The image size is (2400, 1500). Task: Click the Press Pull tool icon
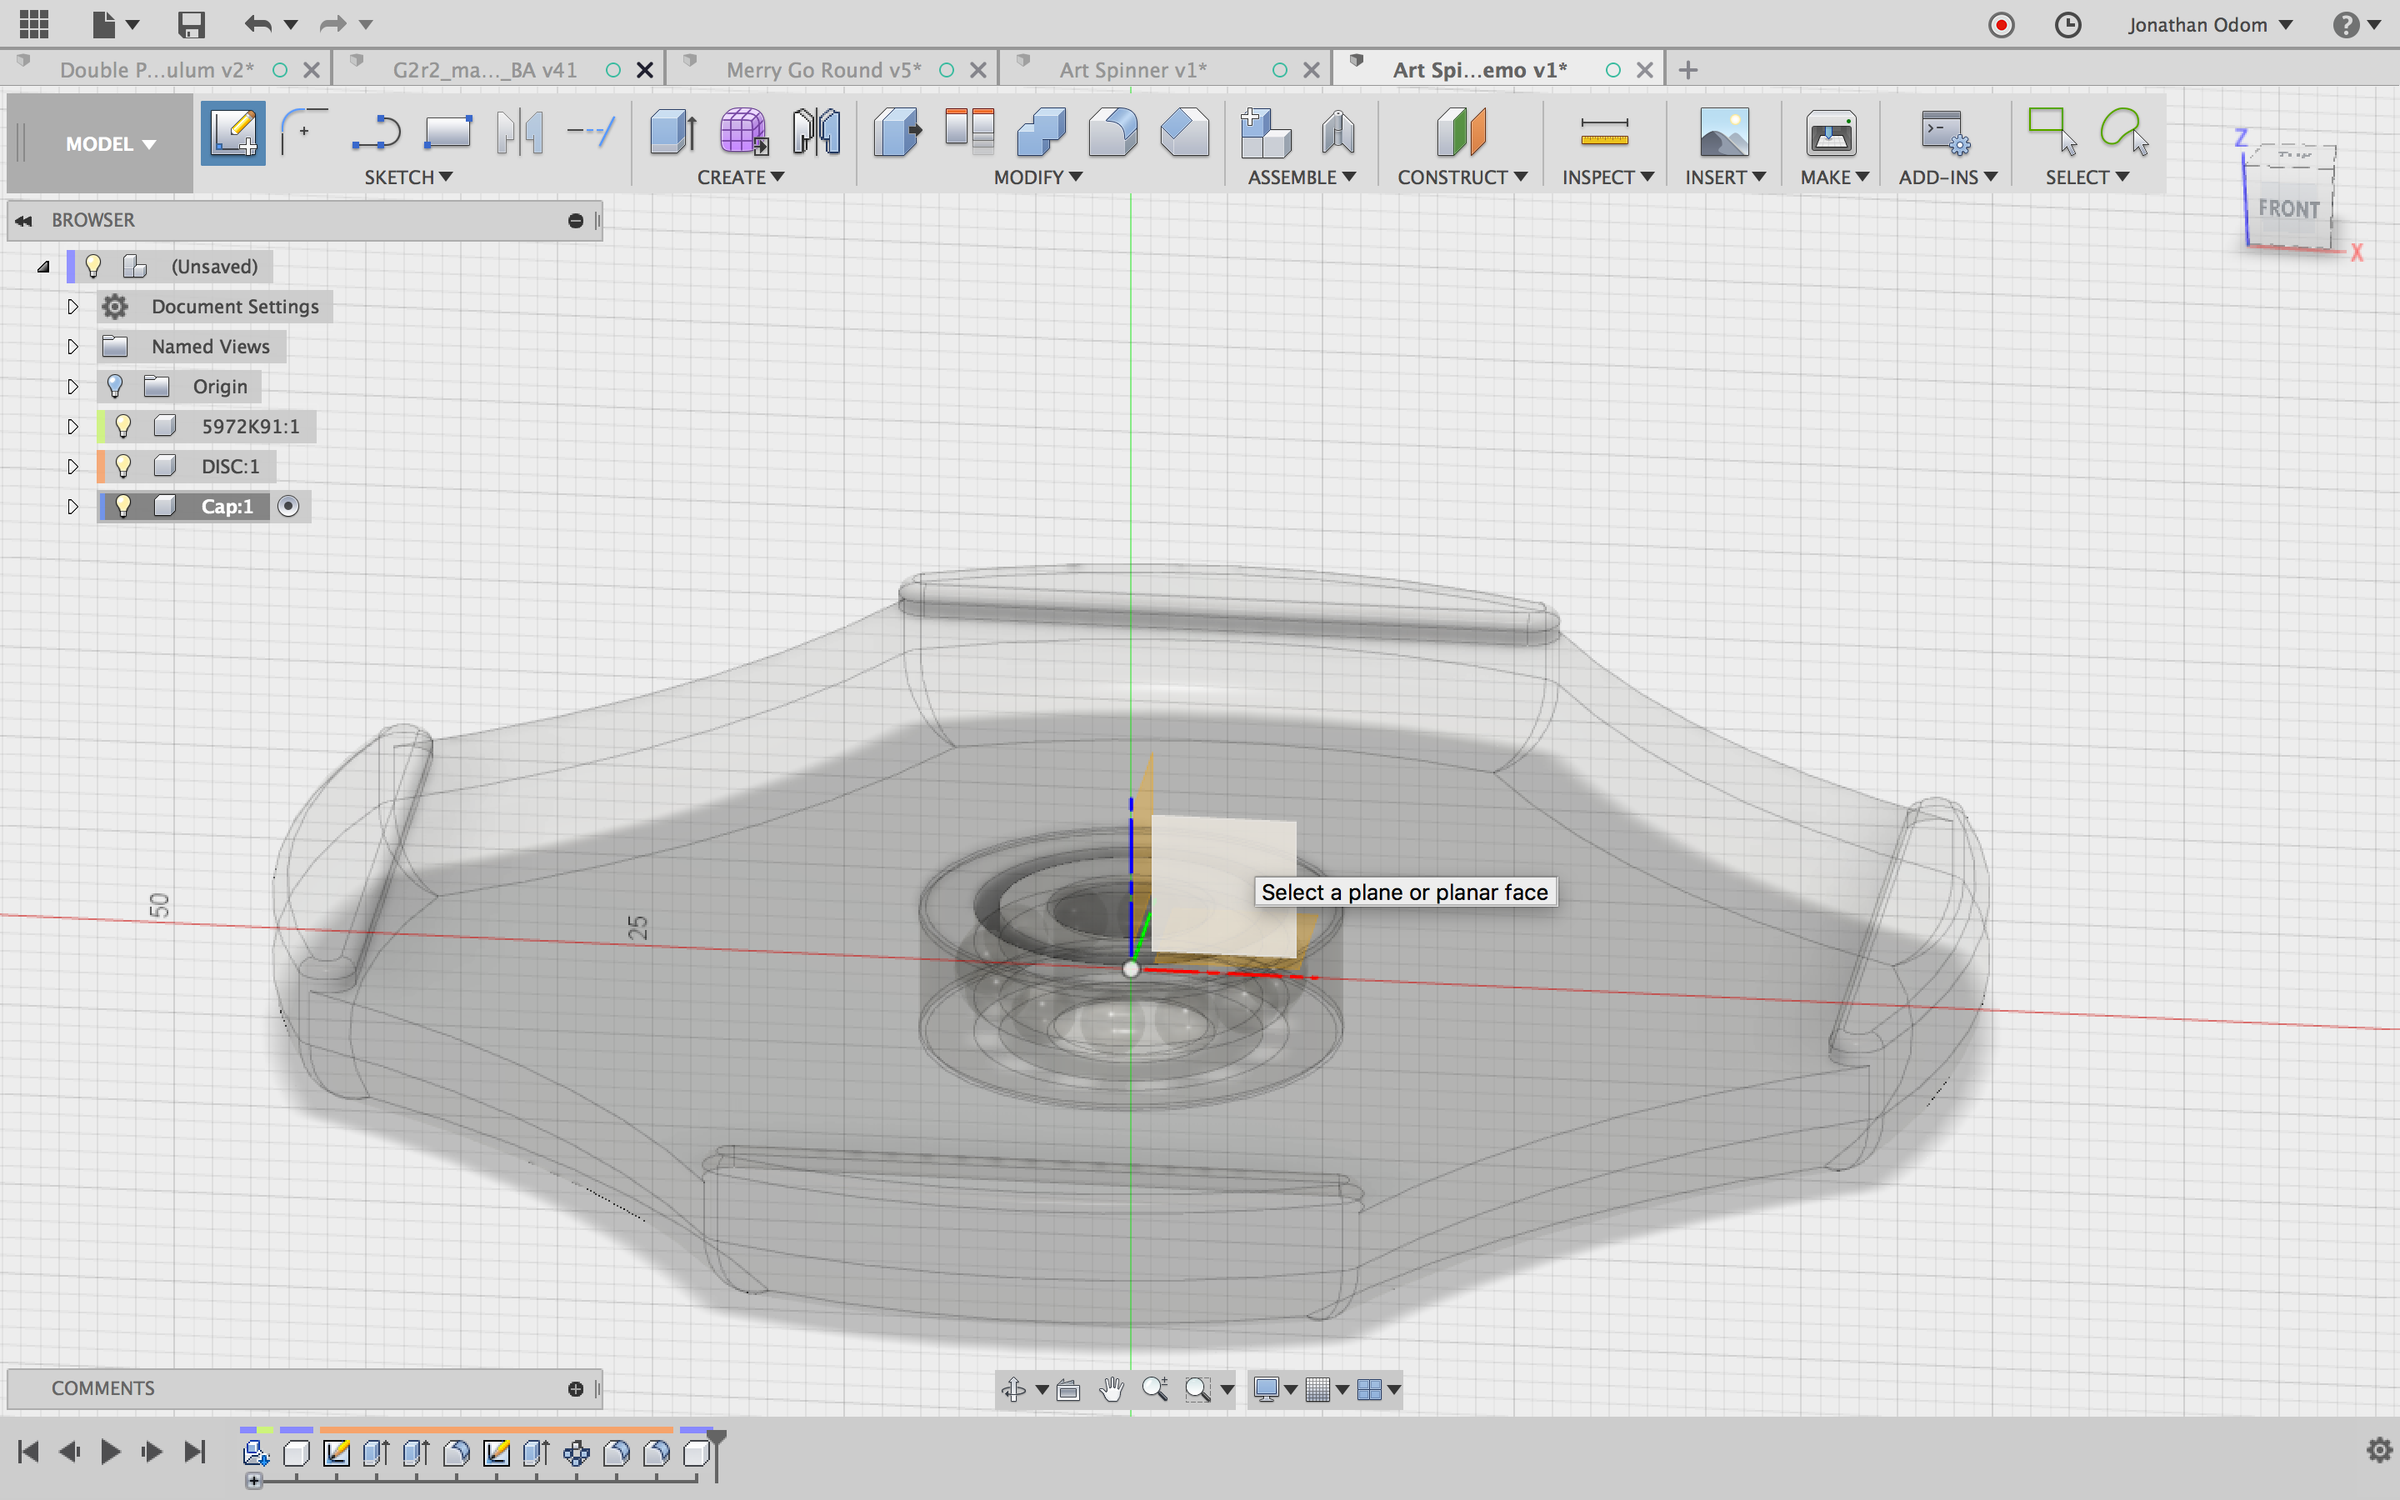tap(896, 133)
